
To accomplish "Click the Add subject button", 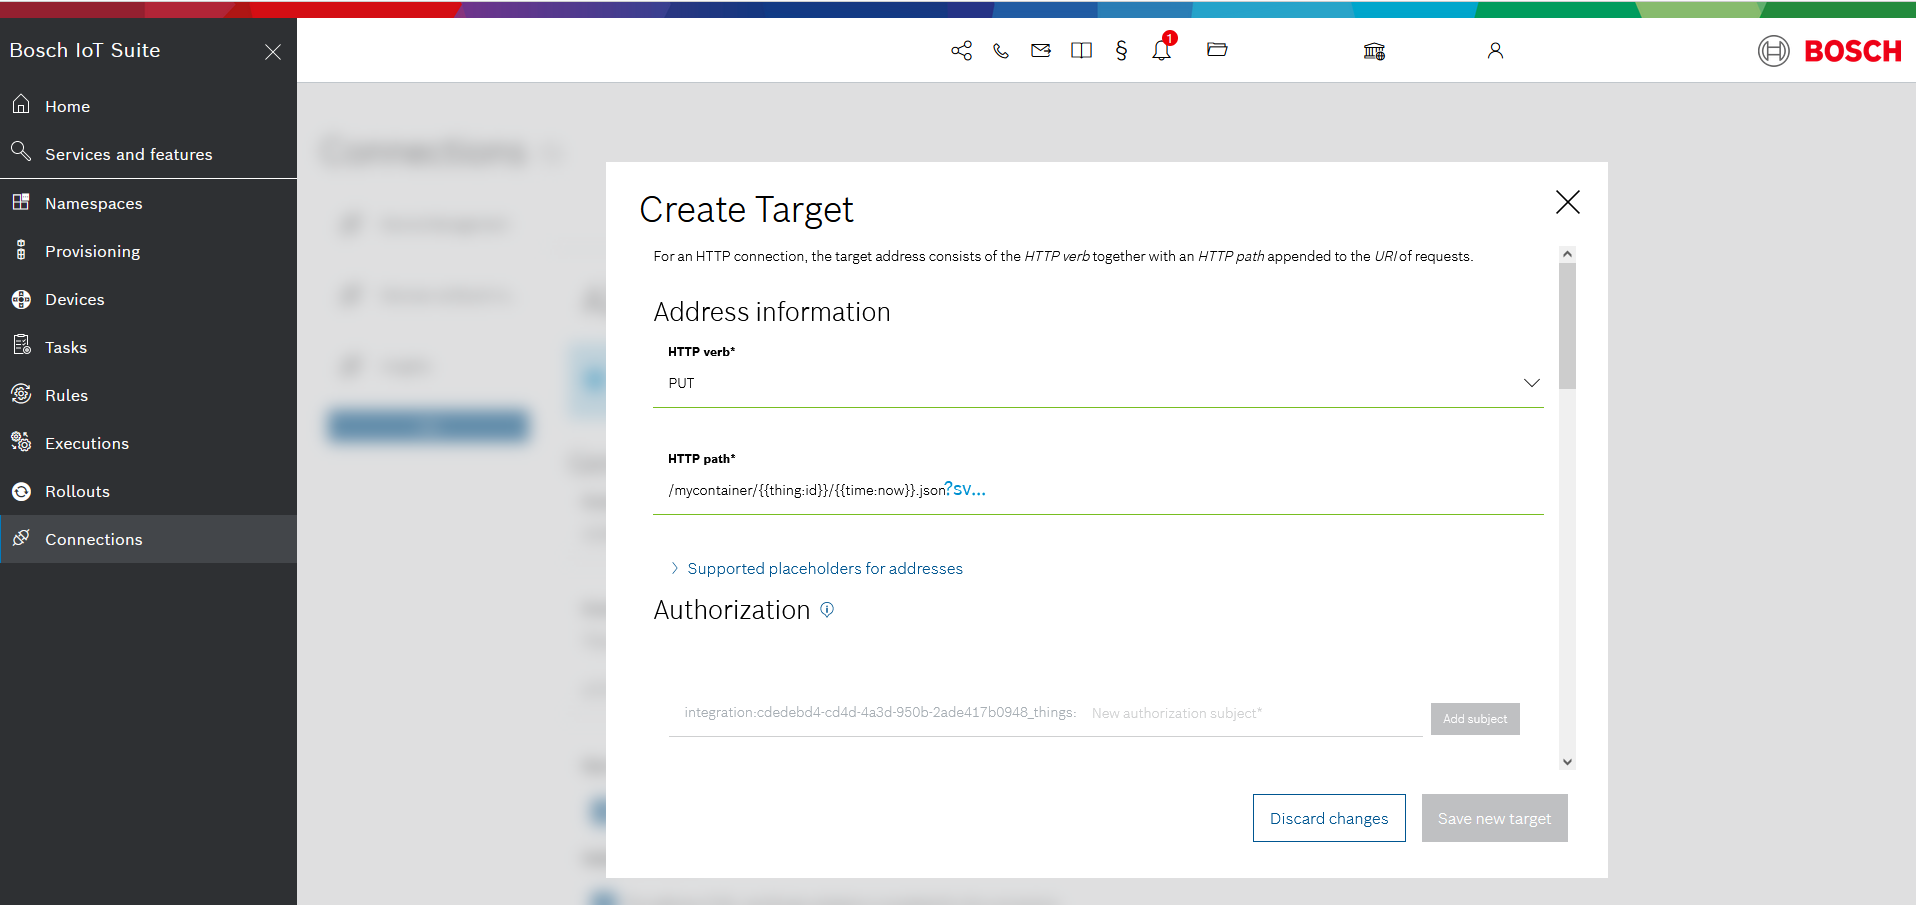I will (x=1475, y=719).
